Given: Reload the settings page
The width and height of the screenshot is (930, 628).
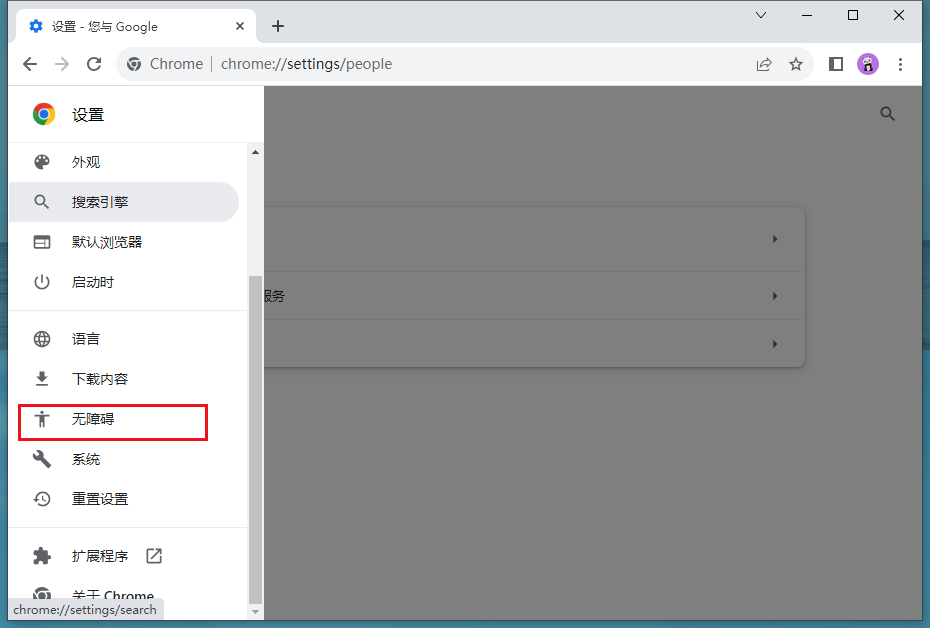Looking at the screenshot, I should (94, 64).
